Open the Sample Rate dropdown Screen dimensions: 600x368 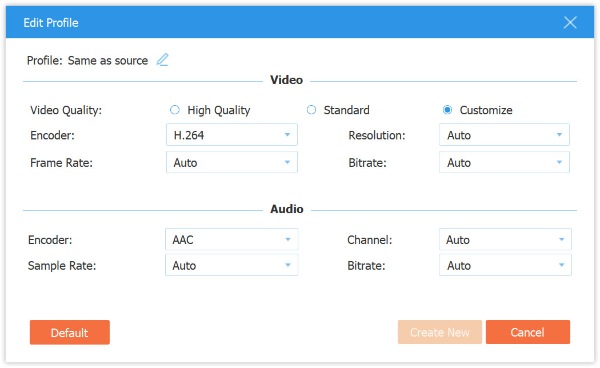click(232, 265)
